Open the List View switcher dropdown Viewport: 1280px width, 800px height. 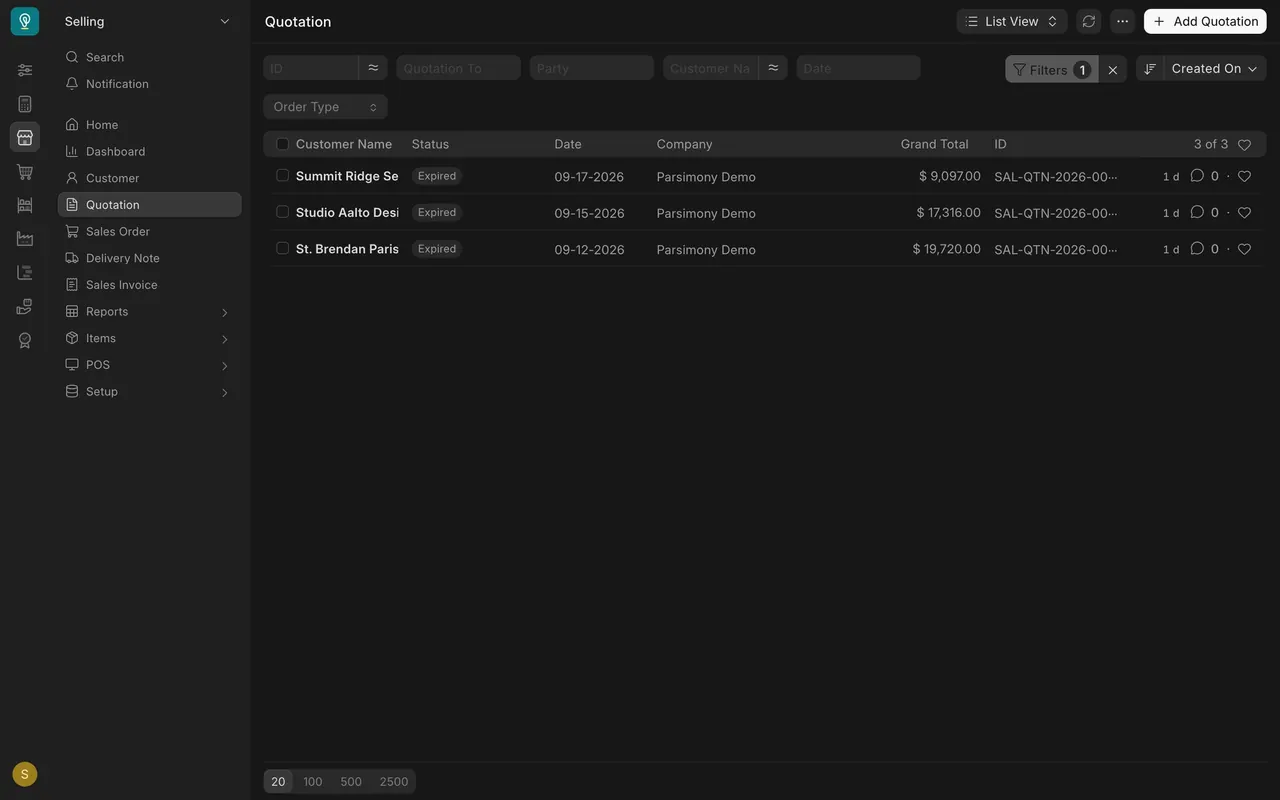[1012, 21]
